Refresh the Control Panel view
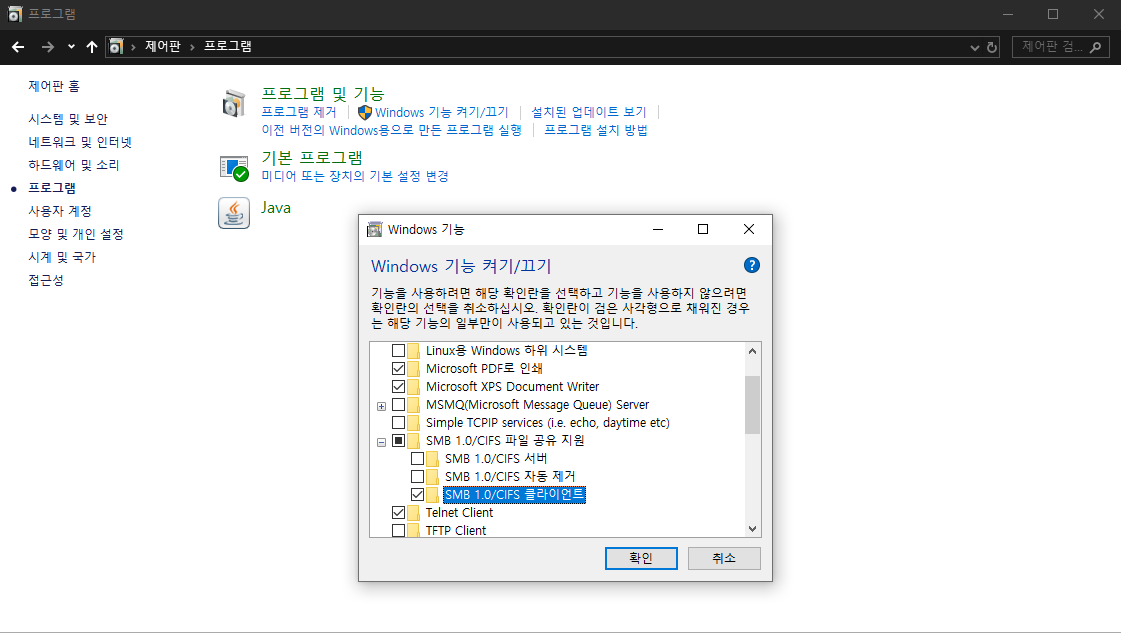1121x633 pixels. [992, 47]
